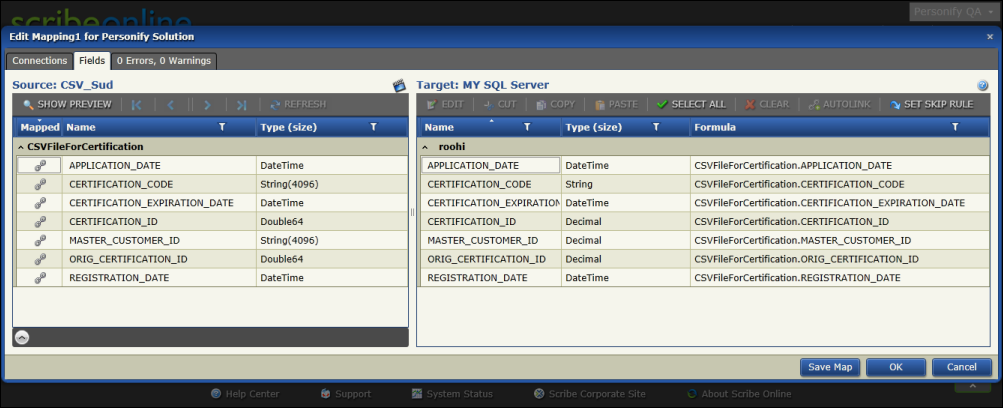Click mapped link icon for CERTIFICATION_ID source row
This screenshot has width=1003, height=408.
coord(40,222)
